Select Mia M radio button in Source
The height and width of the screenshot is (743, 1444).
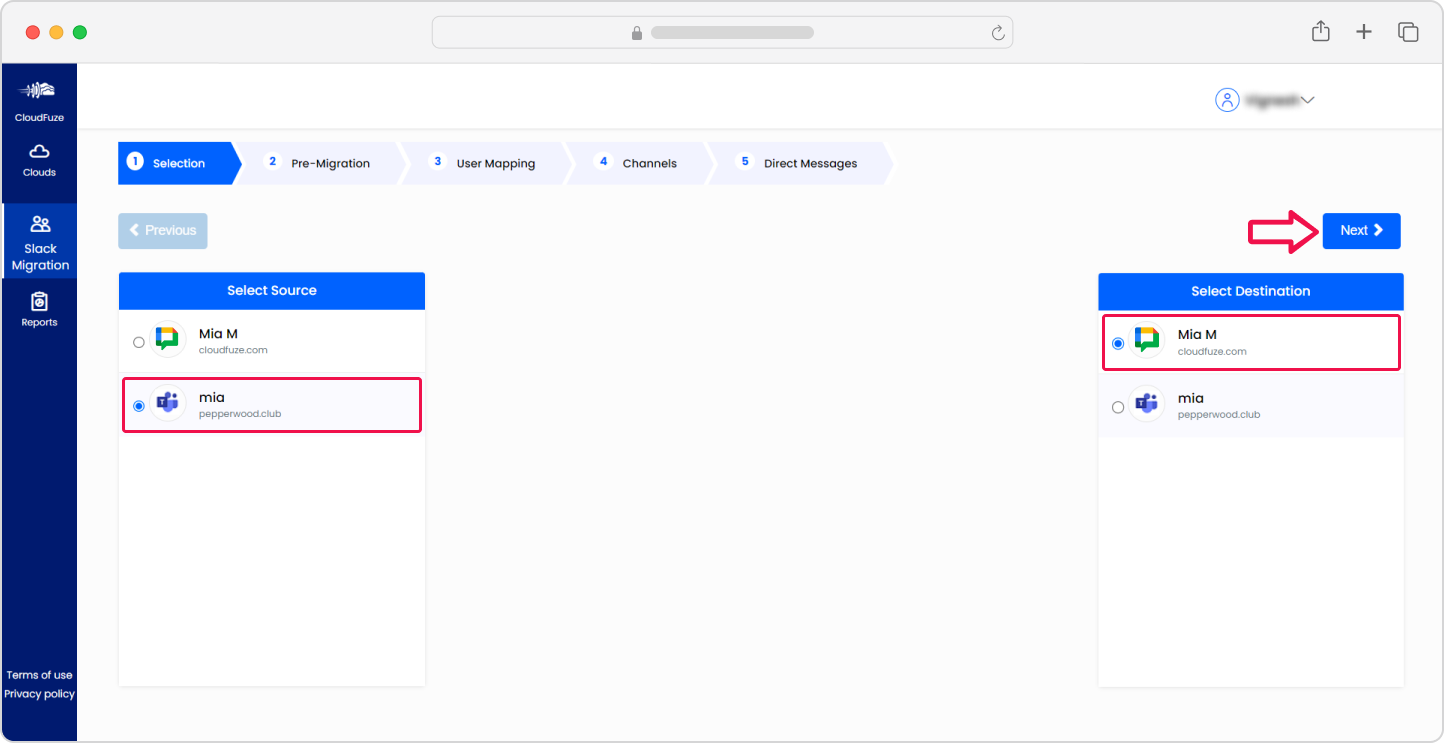(x=139, y=342)
